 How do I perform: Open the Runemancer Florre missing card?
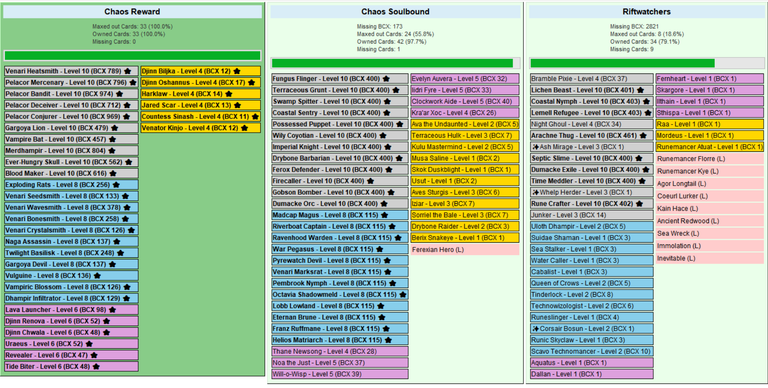710,159
